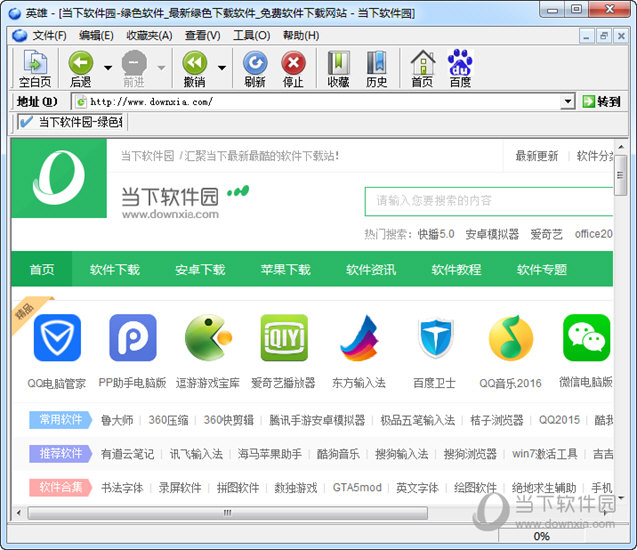The width and height of the screenshot is (637, 550).
Task: Open 苹果下载 in site navigation
Action: (x=286, y=269)
